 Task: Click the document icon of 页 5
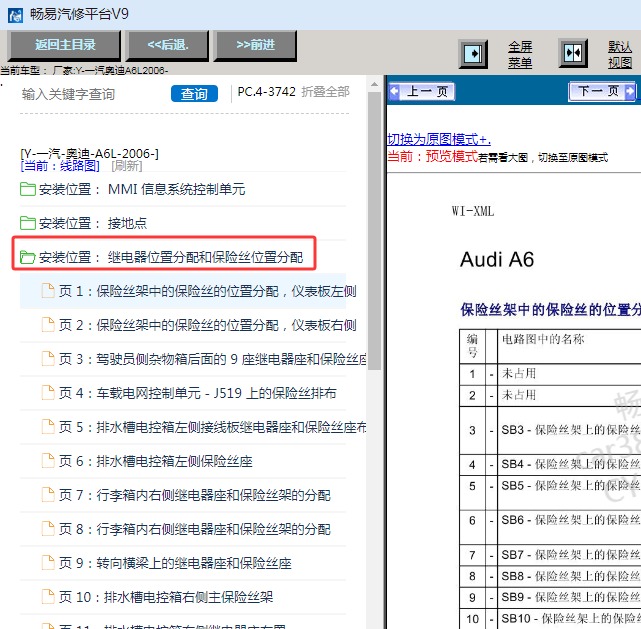(48, 426)
